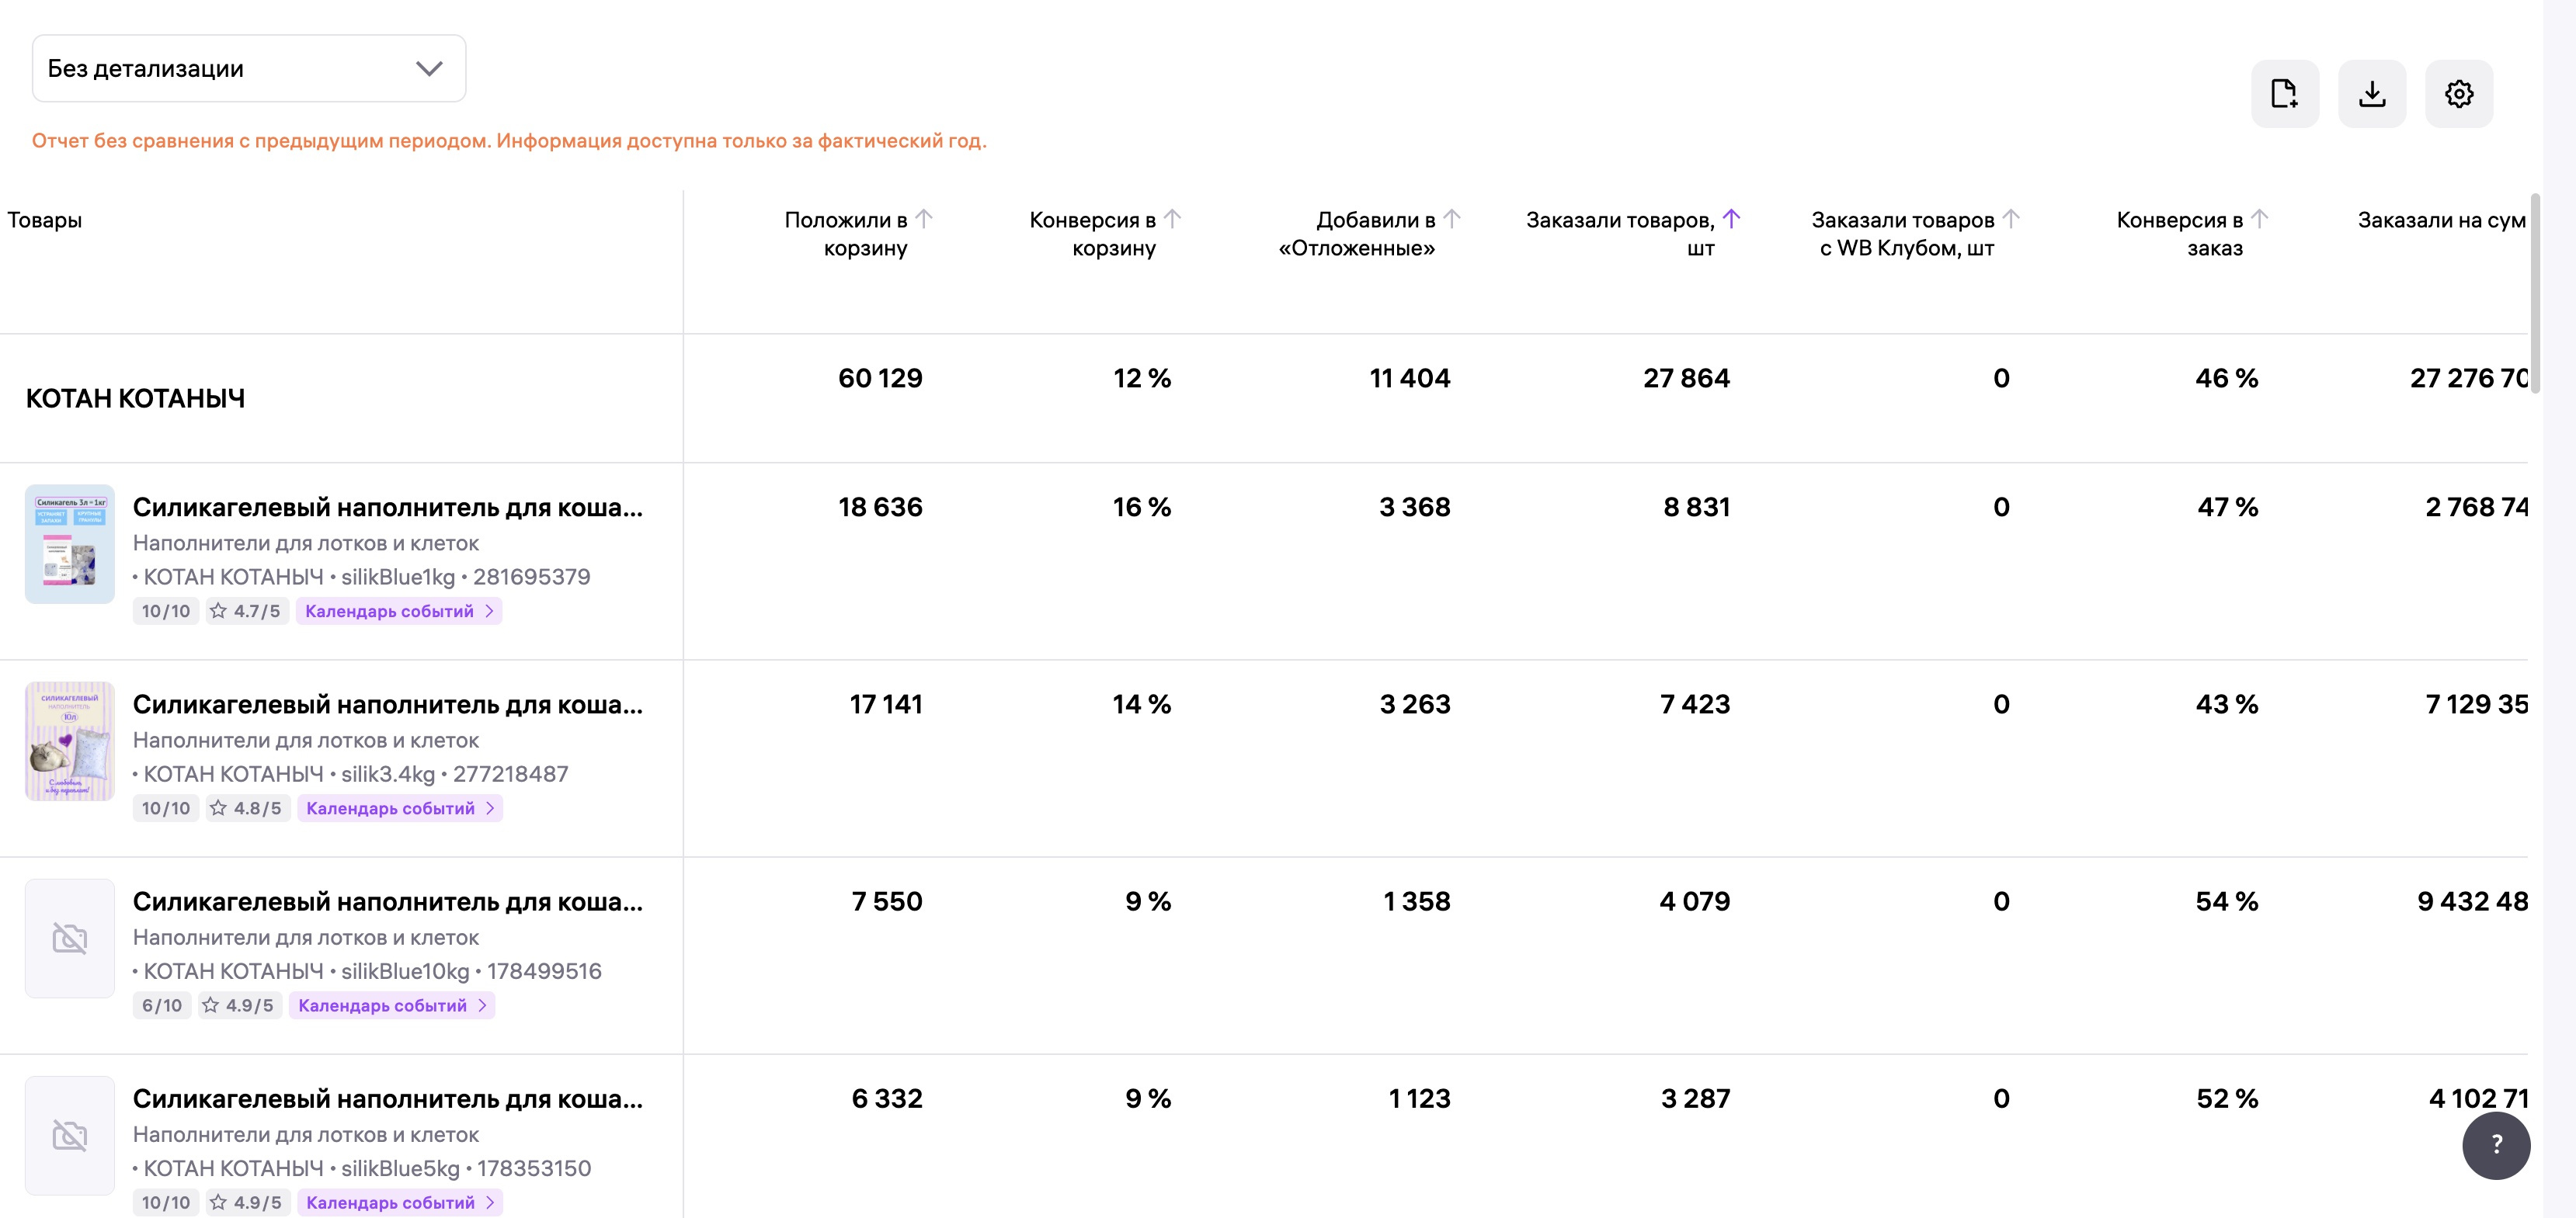The width and height of the screenshot is (2576, 1218).
Task: Open the 'Без детализации' dropdown
Action: coord(249,68)
